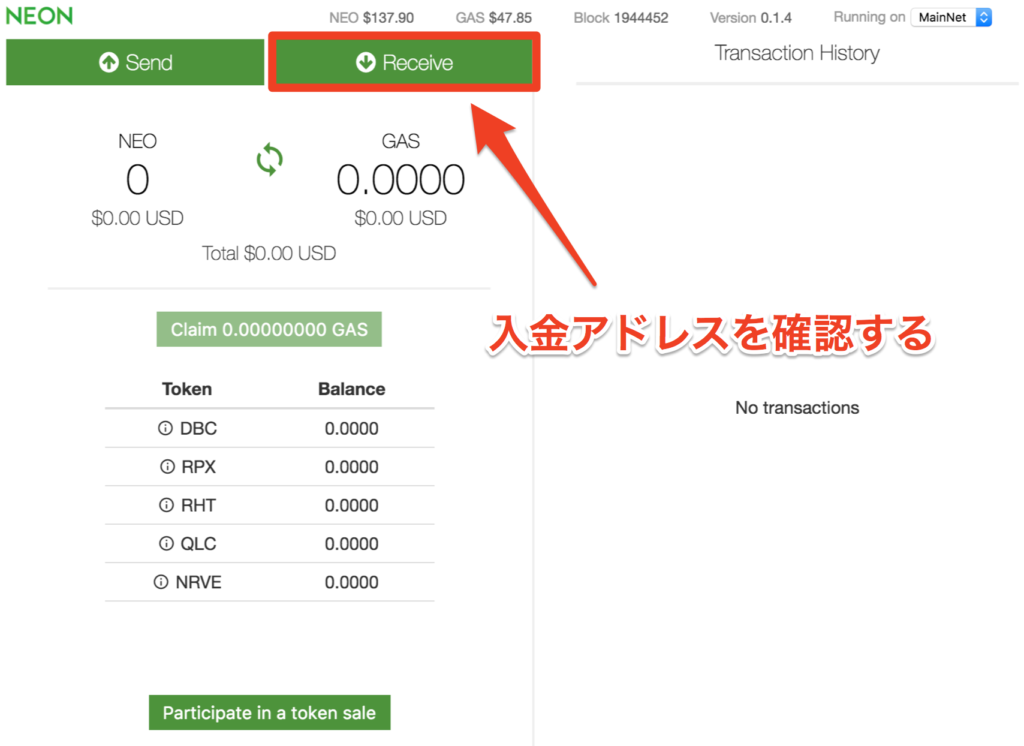
Task: Click the NEON logo
Action: click(39, 16)
